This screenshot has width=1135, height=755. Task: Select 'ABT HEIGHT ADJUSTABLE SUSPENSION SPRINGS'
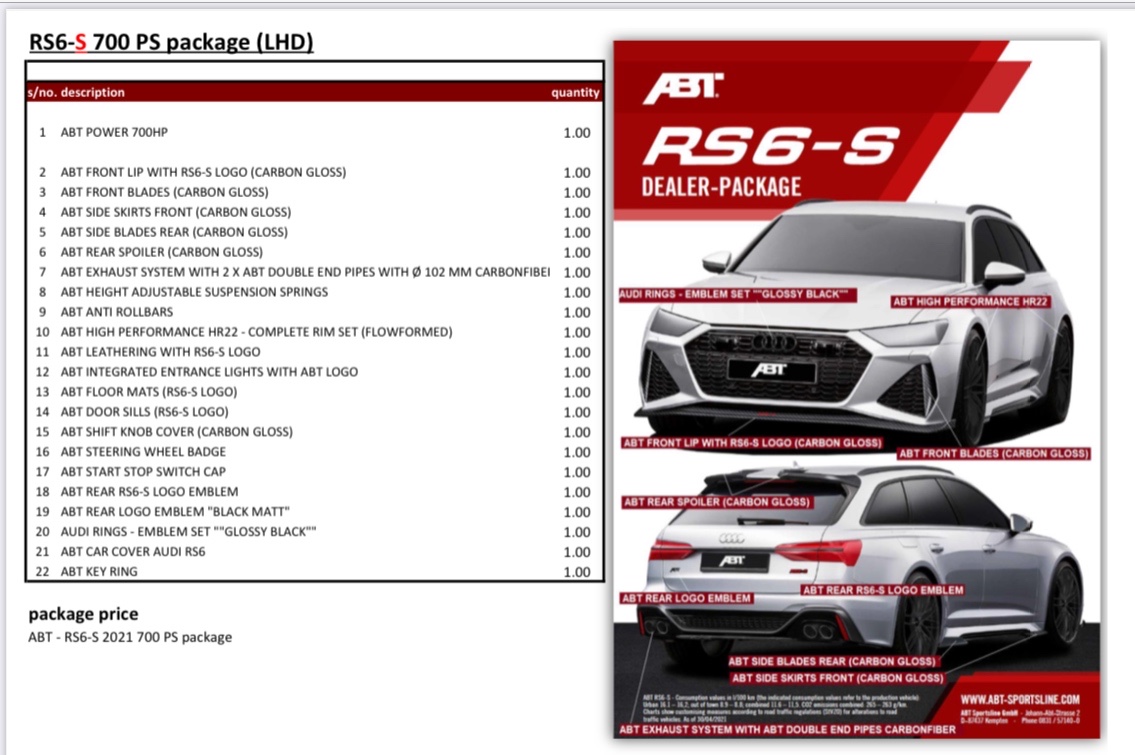pos(194,292)
